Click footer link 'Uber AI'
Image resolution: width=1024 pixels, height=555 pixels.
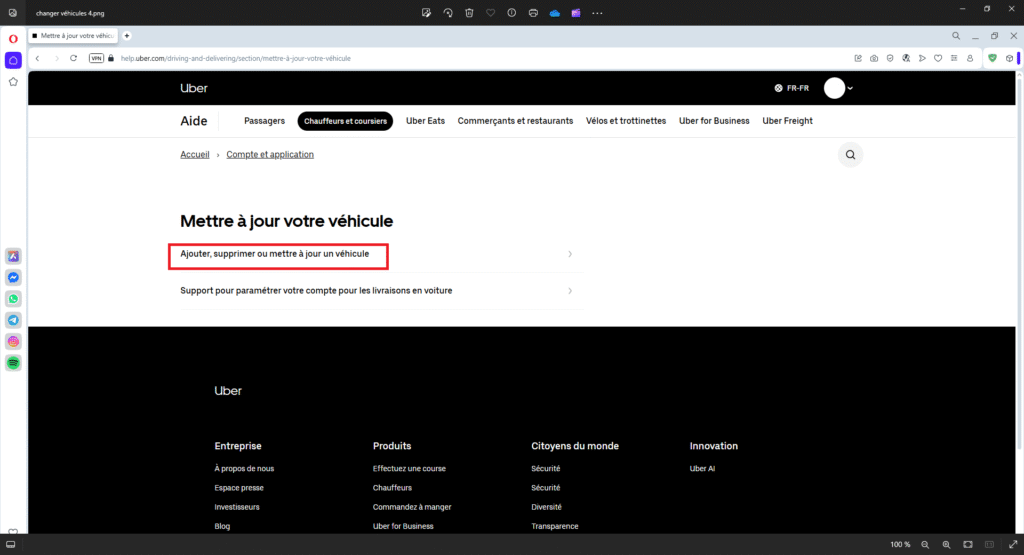tap(702, 469)
